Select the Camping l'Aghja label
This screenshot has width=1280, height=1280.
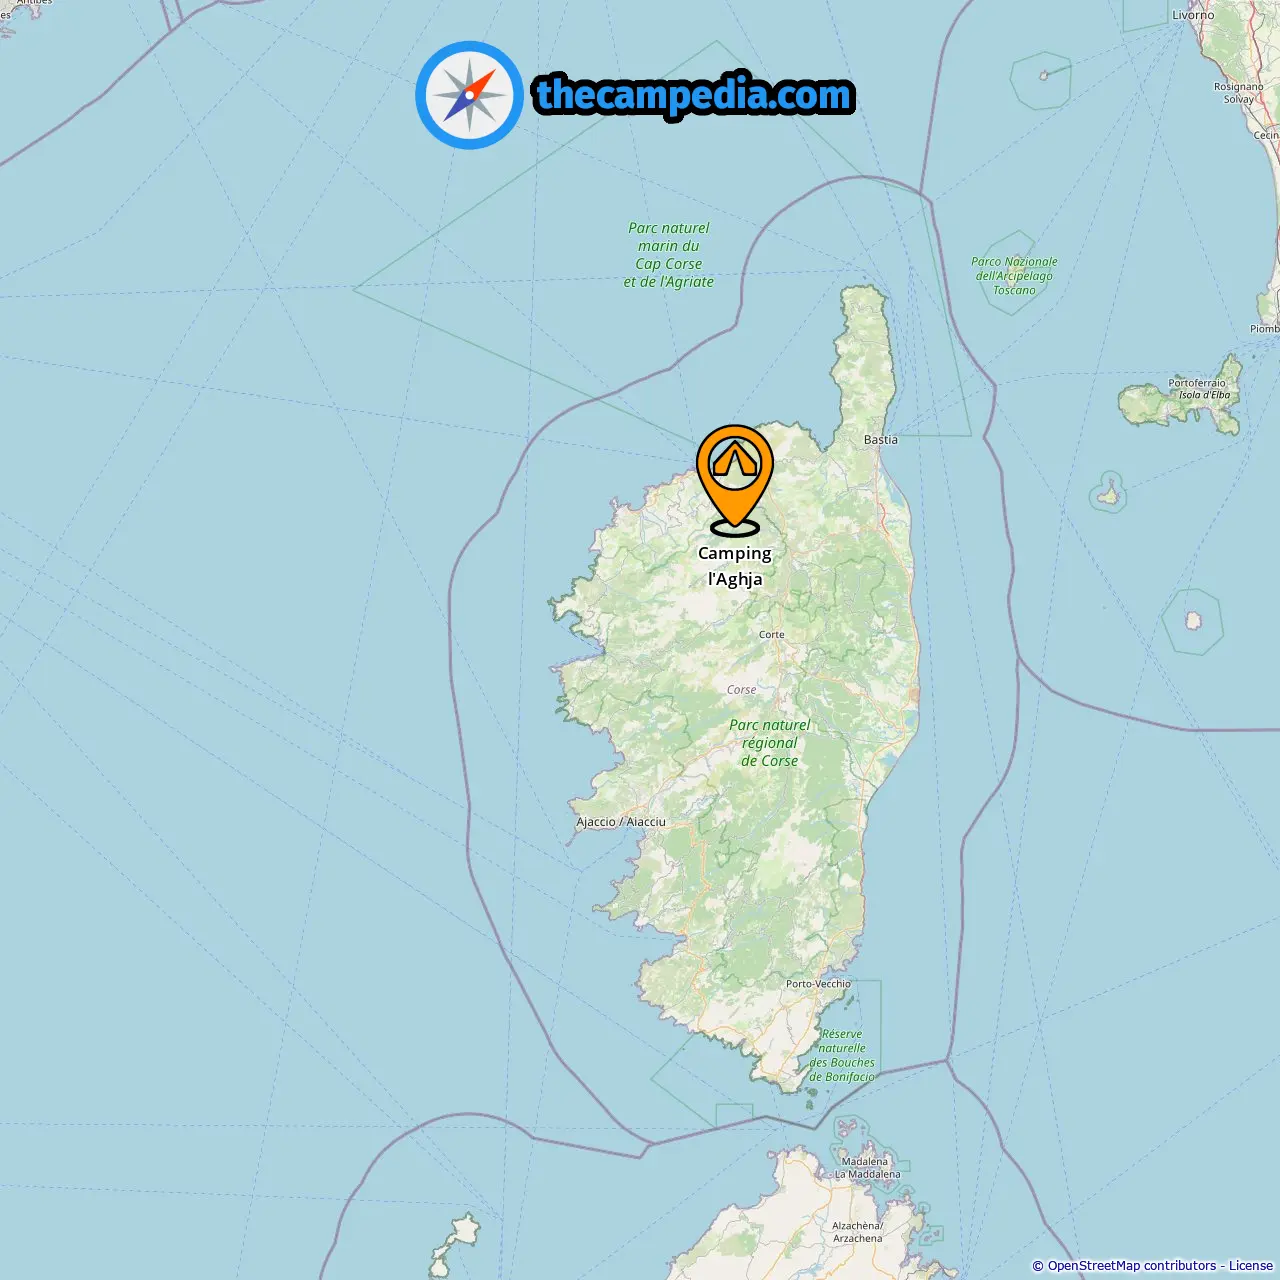pyautogui.click(x=735, y=566)
